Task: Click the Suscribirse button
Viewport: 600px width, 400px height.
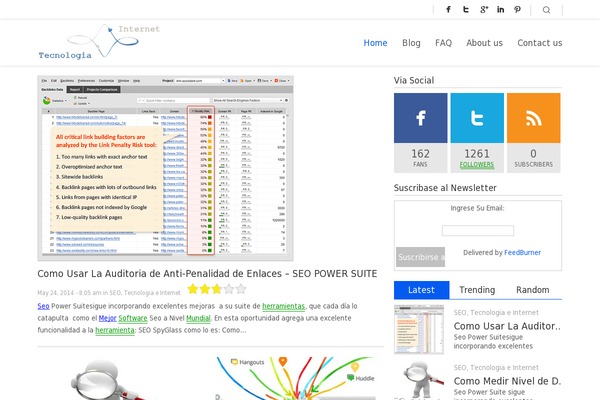Action: [421, 257]
